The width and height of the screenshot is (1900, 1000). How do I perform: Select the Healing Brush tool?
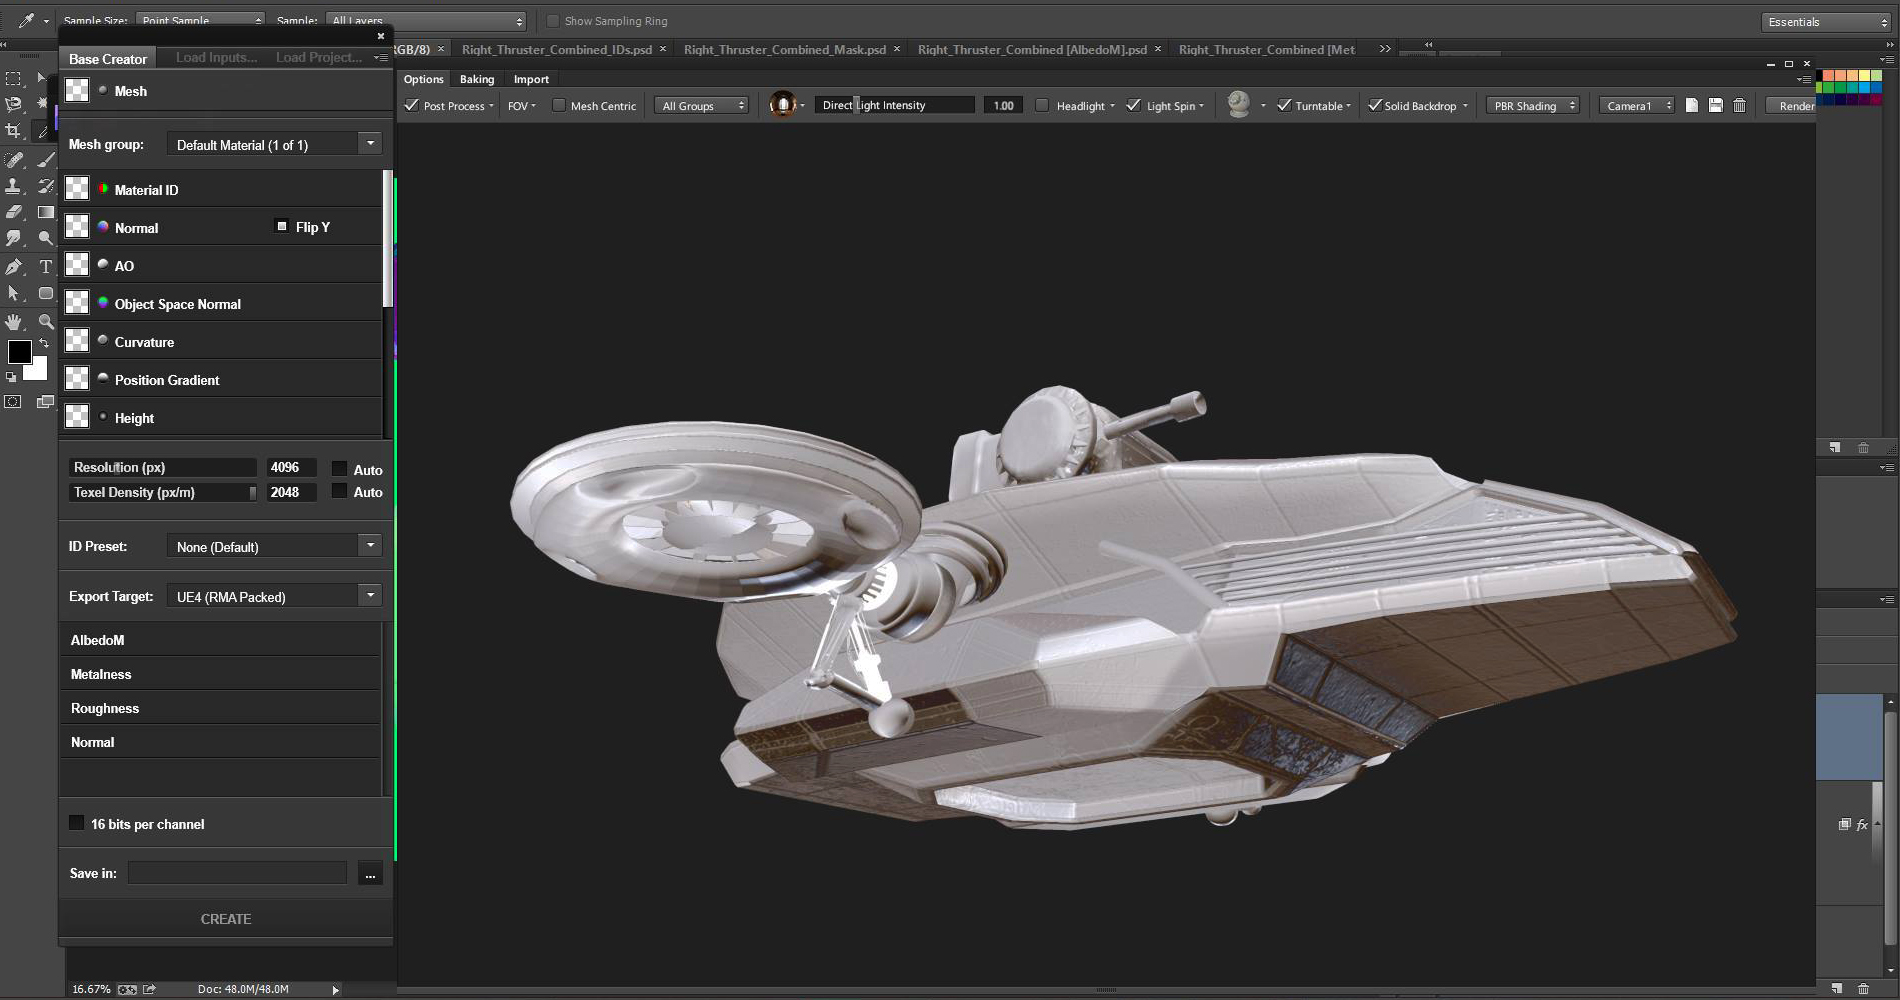pos(13,160)
